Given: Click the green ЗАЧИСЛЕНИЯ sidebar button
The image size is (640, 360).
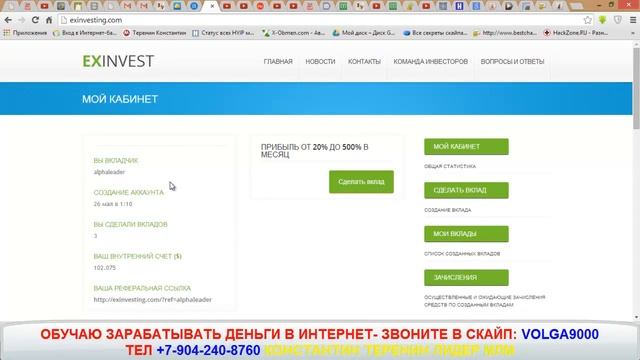Looking at the screenshot, I should click(466, 278).
